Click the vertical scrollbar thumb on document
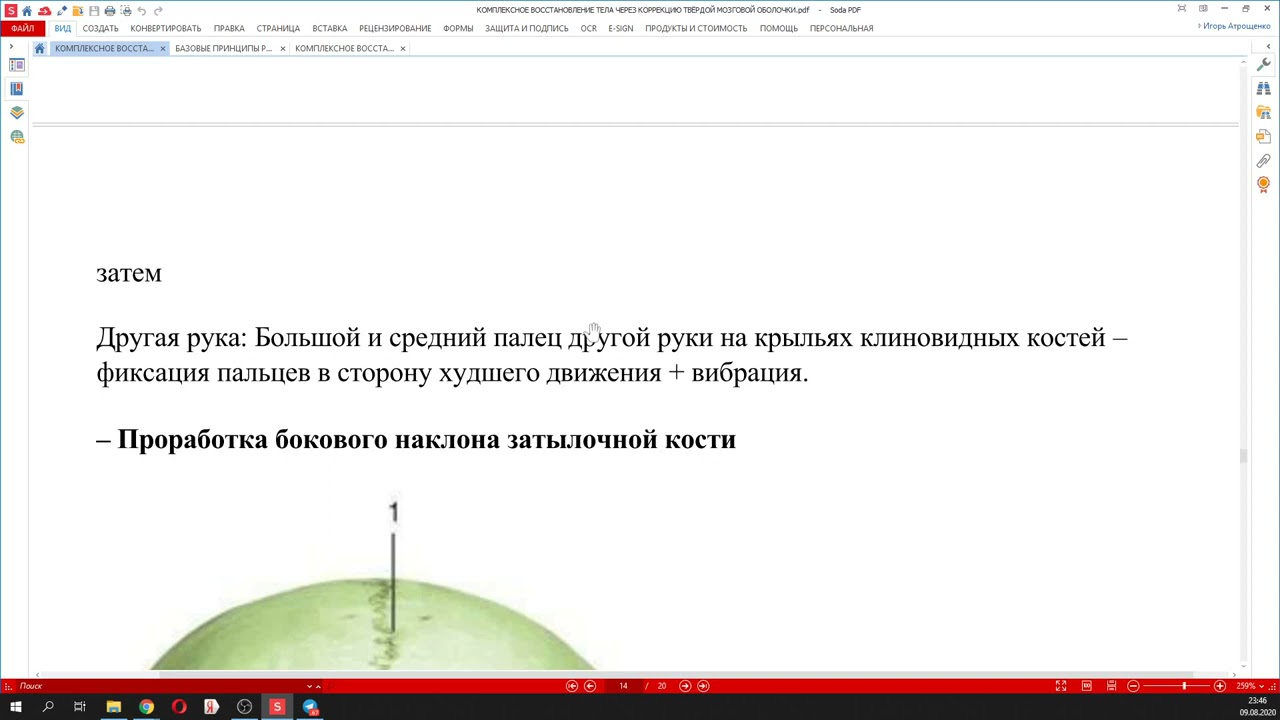 [x=1243, y=456]
